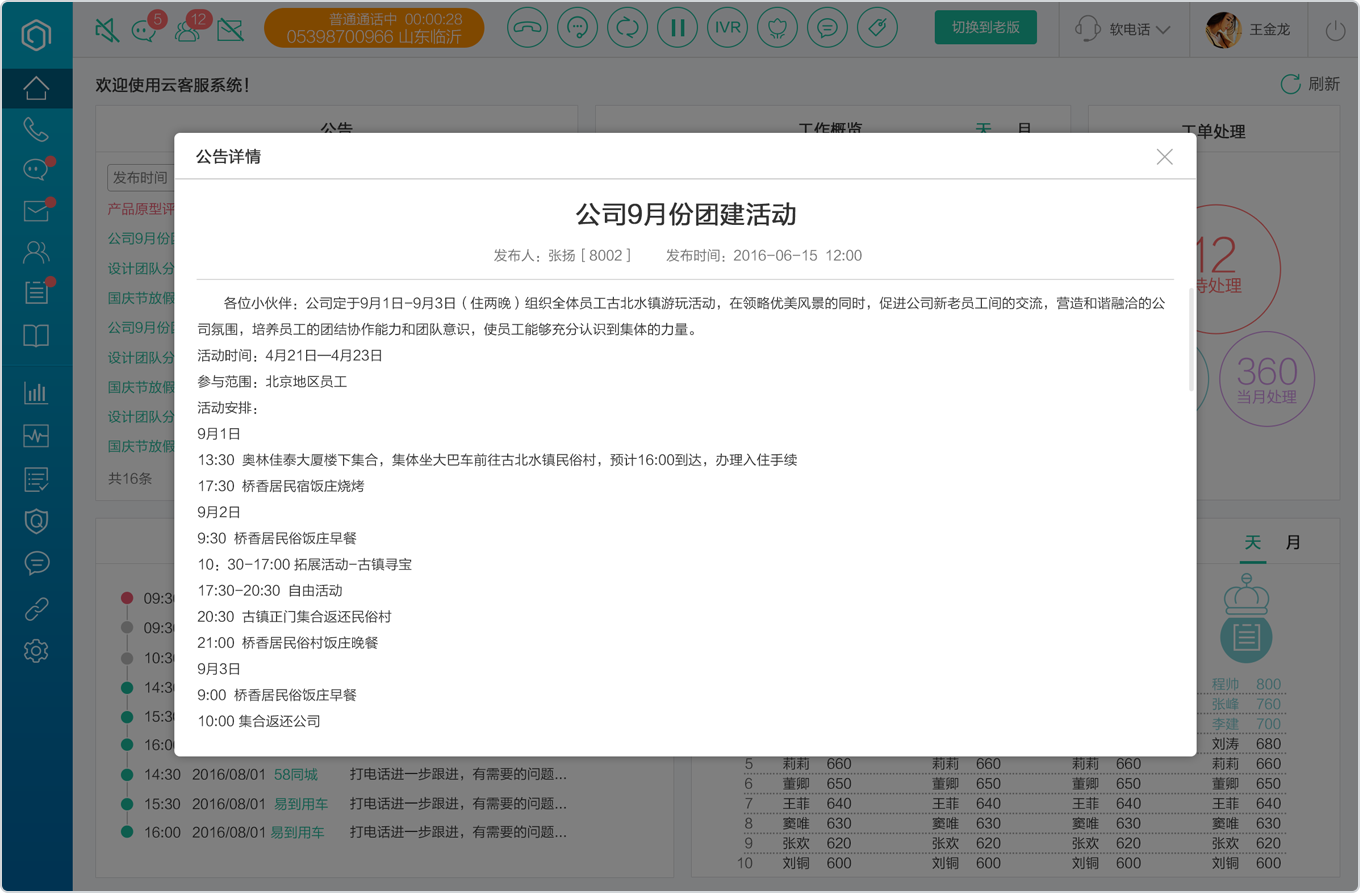1360x893 pixels.
Task: Click the 切换到老版 button
Action: (x=985, y=28)
